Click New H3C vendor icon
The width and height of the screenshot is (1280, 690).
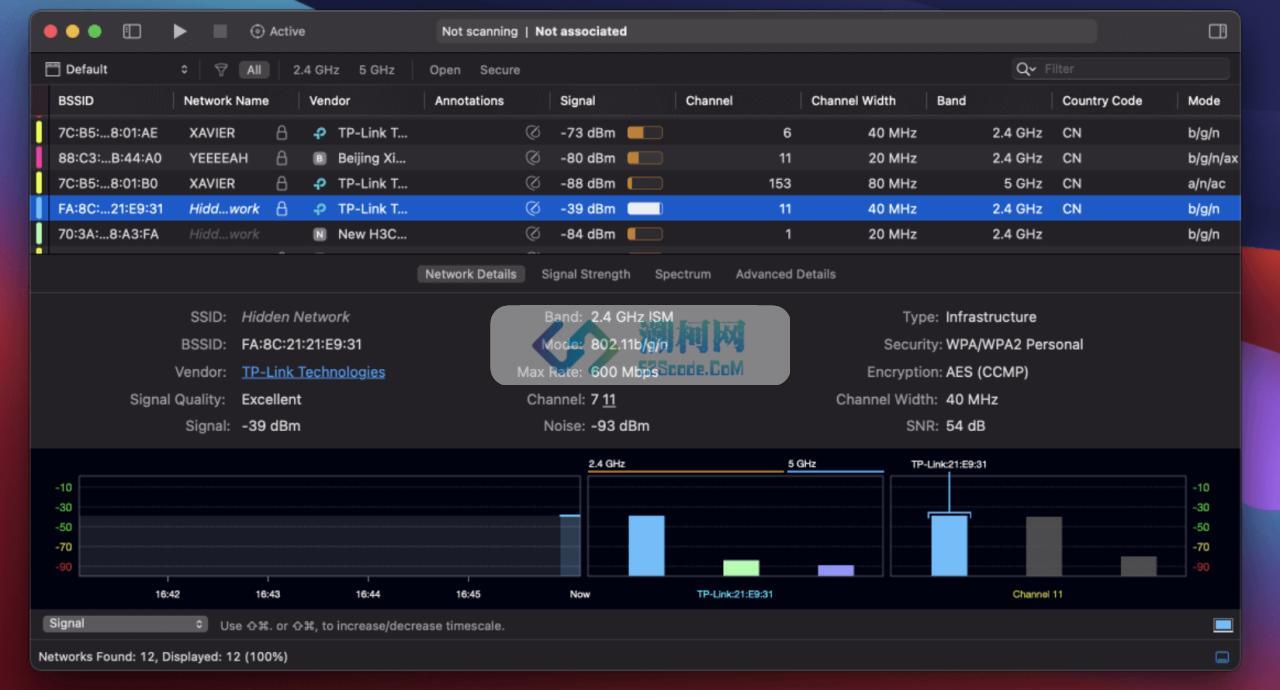[320, 234]
